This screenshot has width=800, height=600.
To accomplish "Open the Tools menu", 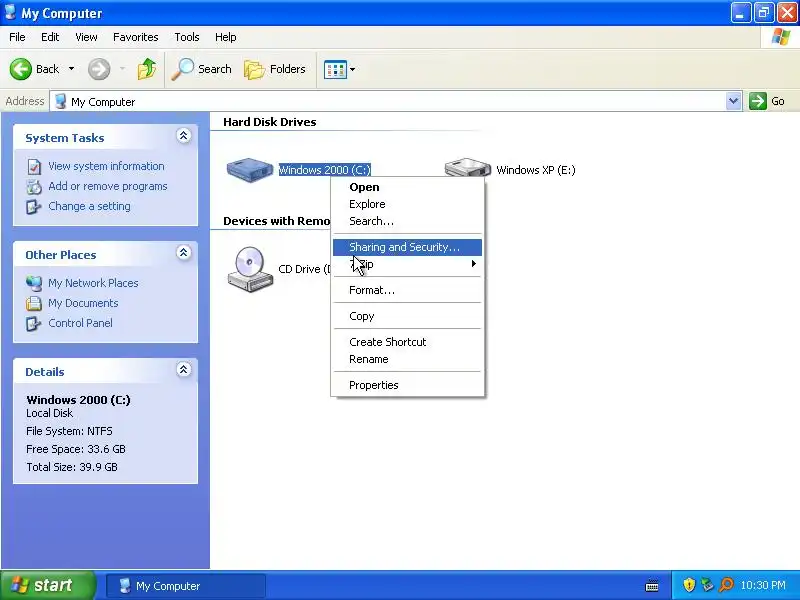I will 187,37.
